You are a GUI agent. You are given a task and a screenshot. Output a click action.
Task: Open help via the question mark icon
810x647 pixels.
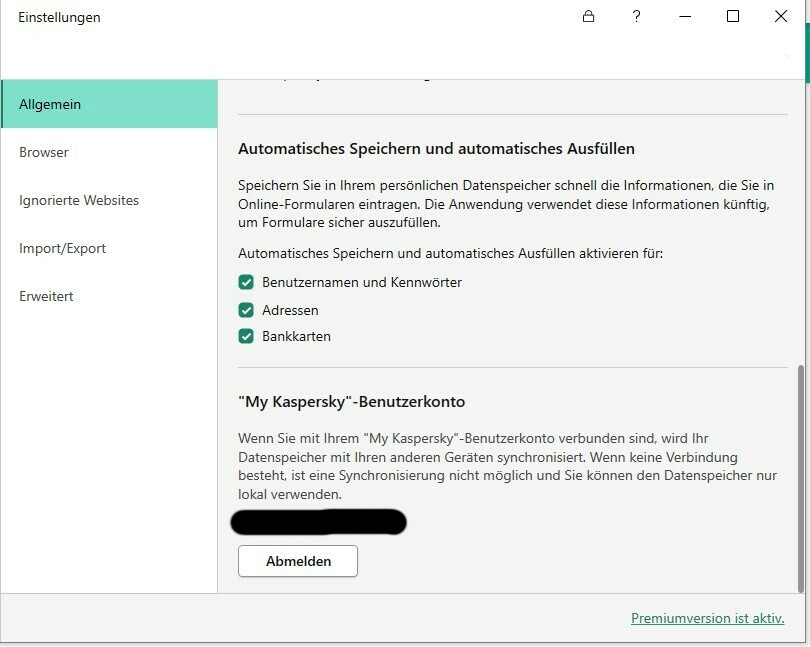(636, 17)
